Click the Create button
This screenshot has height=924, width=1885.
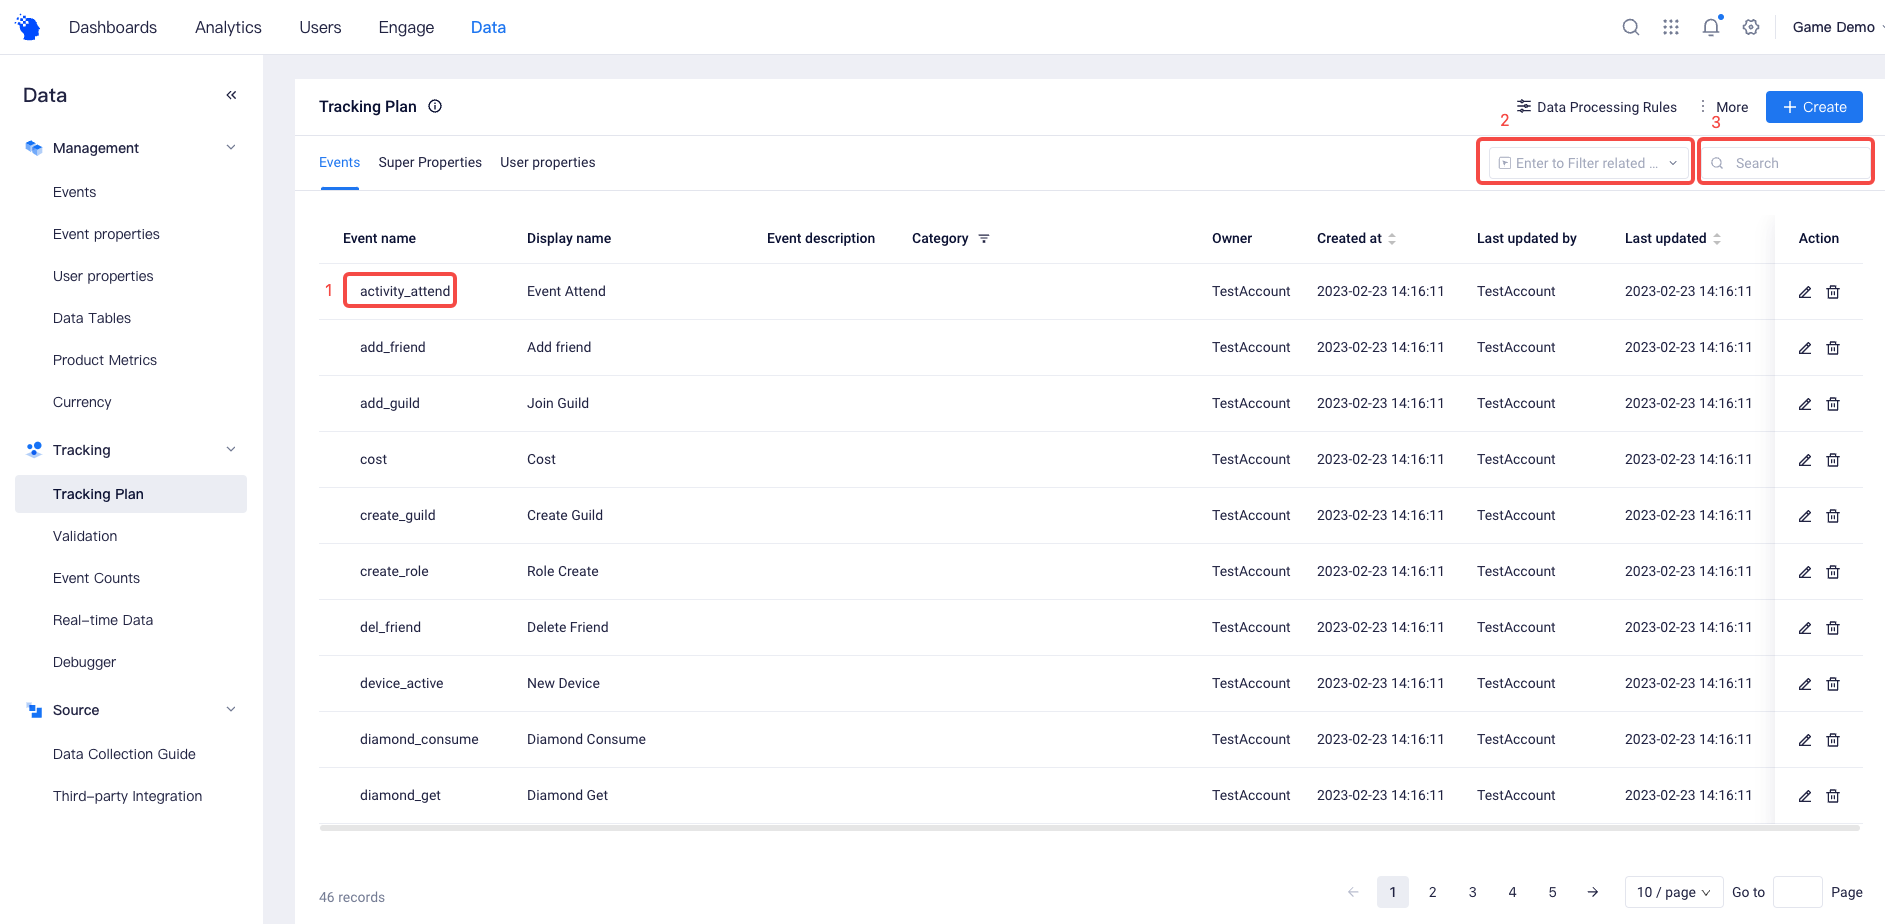[1814, 107]
